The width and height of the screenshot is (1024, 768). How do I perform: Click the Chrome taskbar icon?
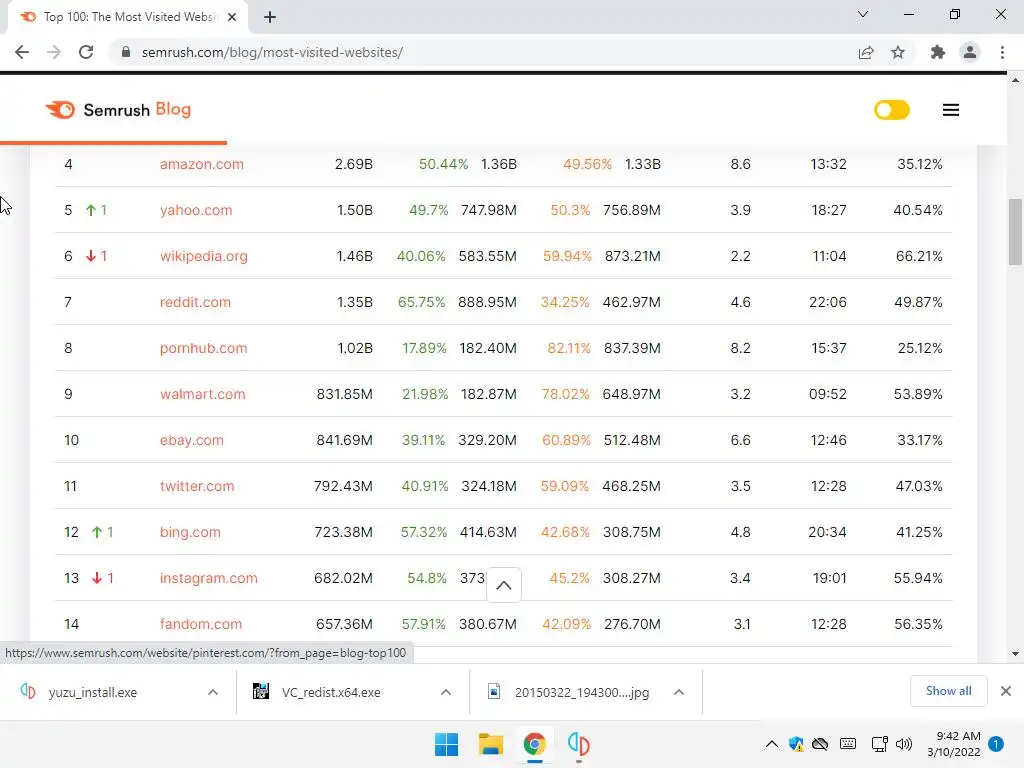point(534,744)
